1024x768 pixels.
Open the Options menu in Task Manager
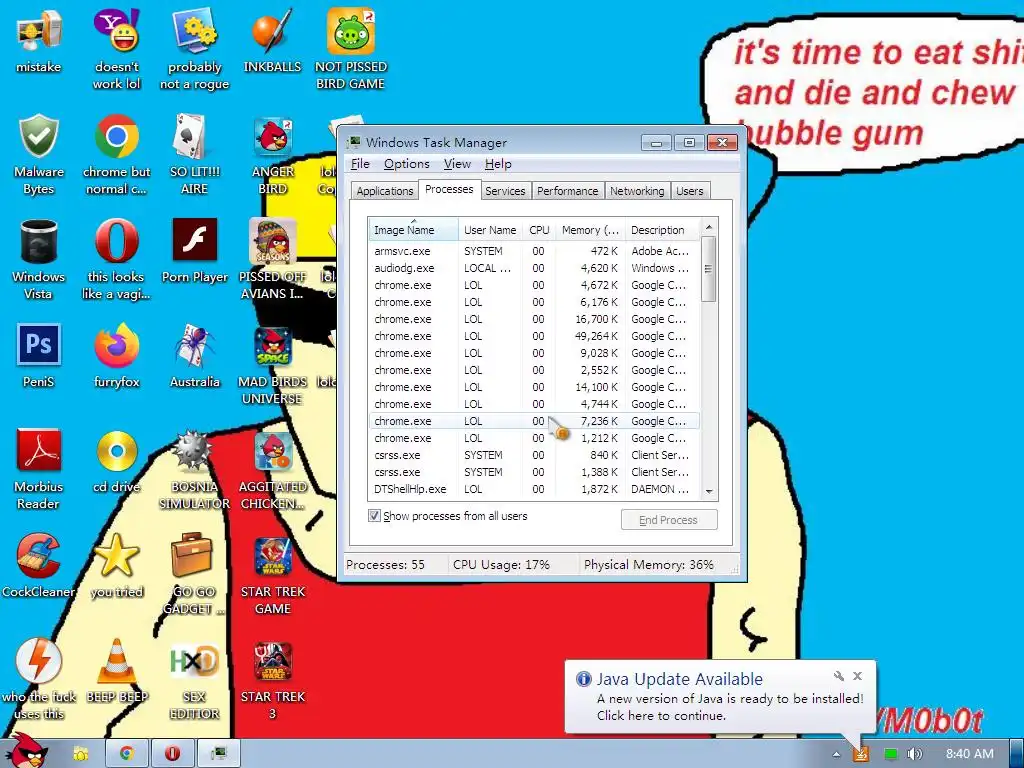tap(407, 164)
